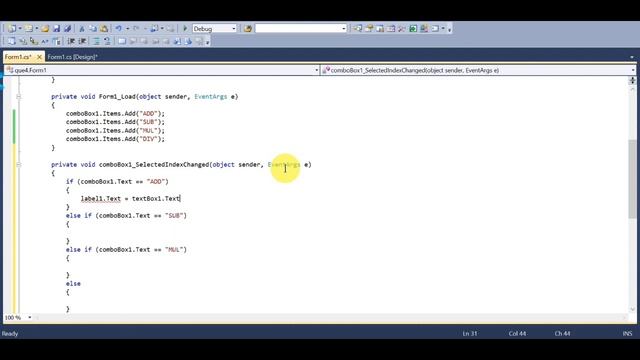Open the New Project dropdown arrow
Image resolution: width=640 pixels, height=360 pixels.
20,29
